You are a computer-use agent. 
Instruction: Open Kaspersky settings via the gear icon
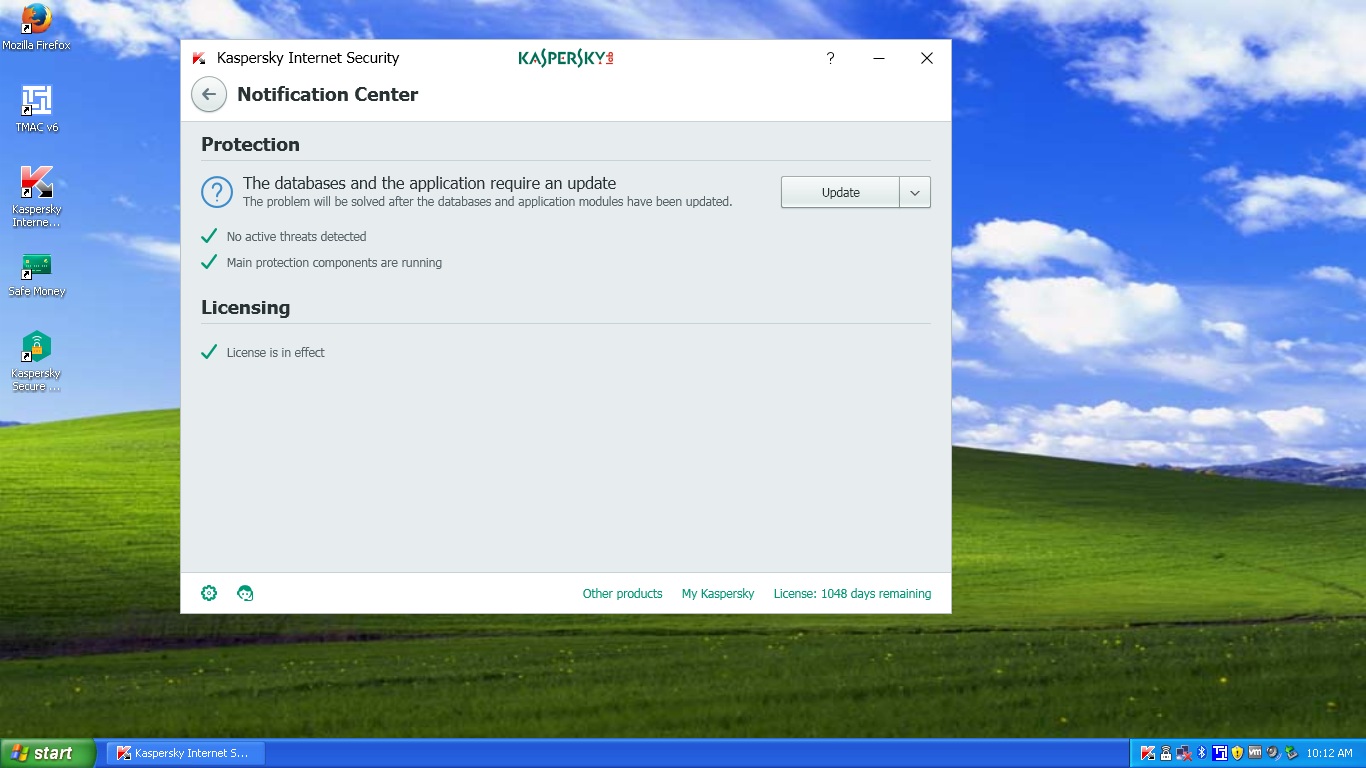[209, 593]
